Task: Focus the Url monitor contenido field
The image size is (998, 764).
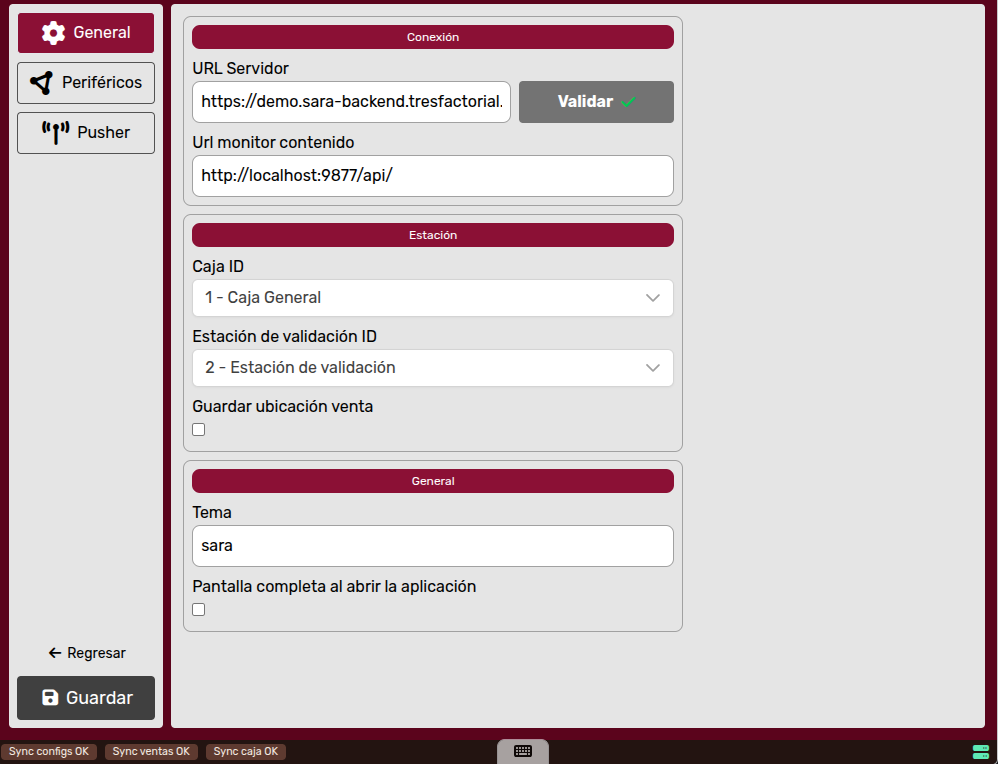Action: click(x=432, y=176)
